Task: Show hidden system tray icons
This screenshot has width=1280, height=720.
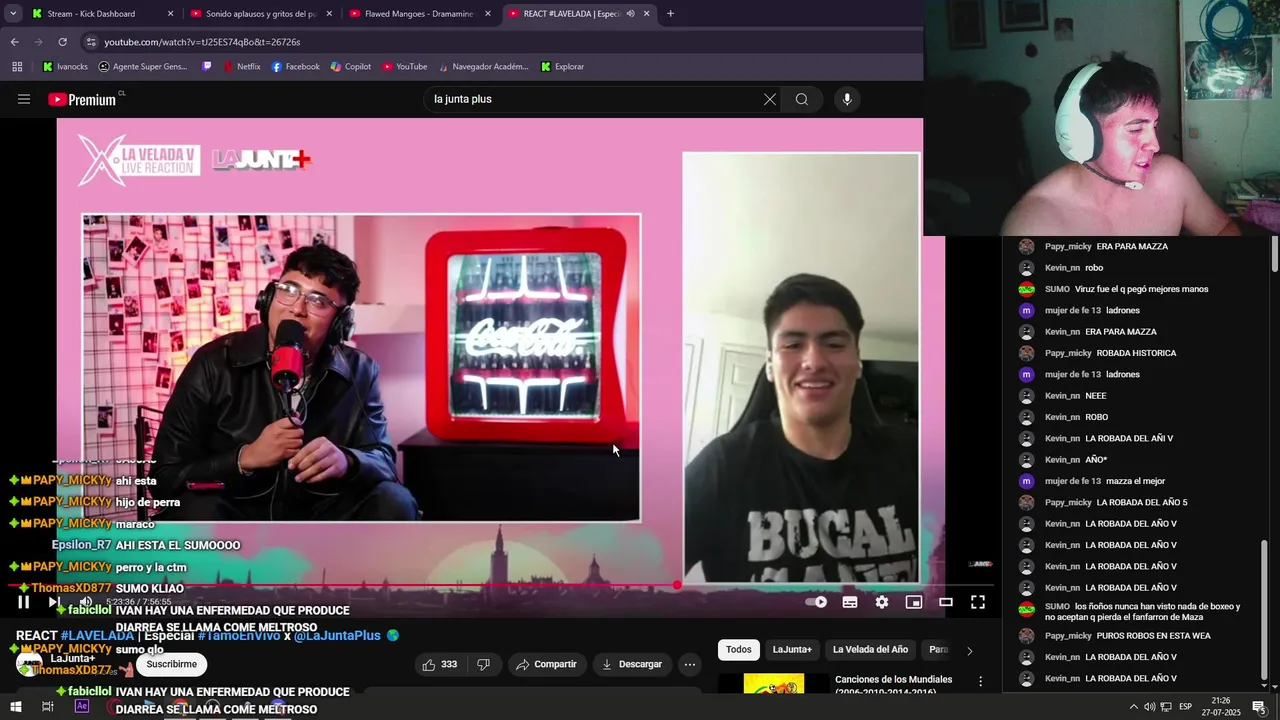Action: [1133, 707]
